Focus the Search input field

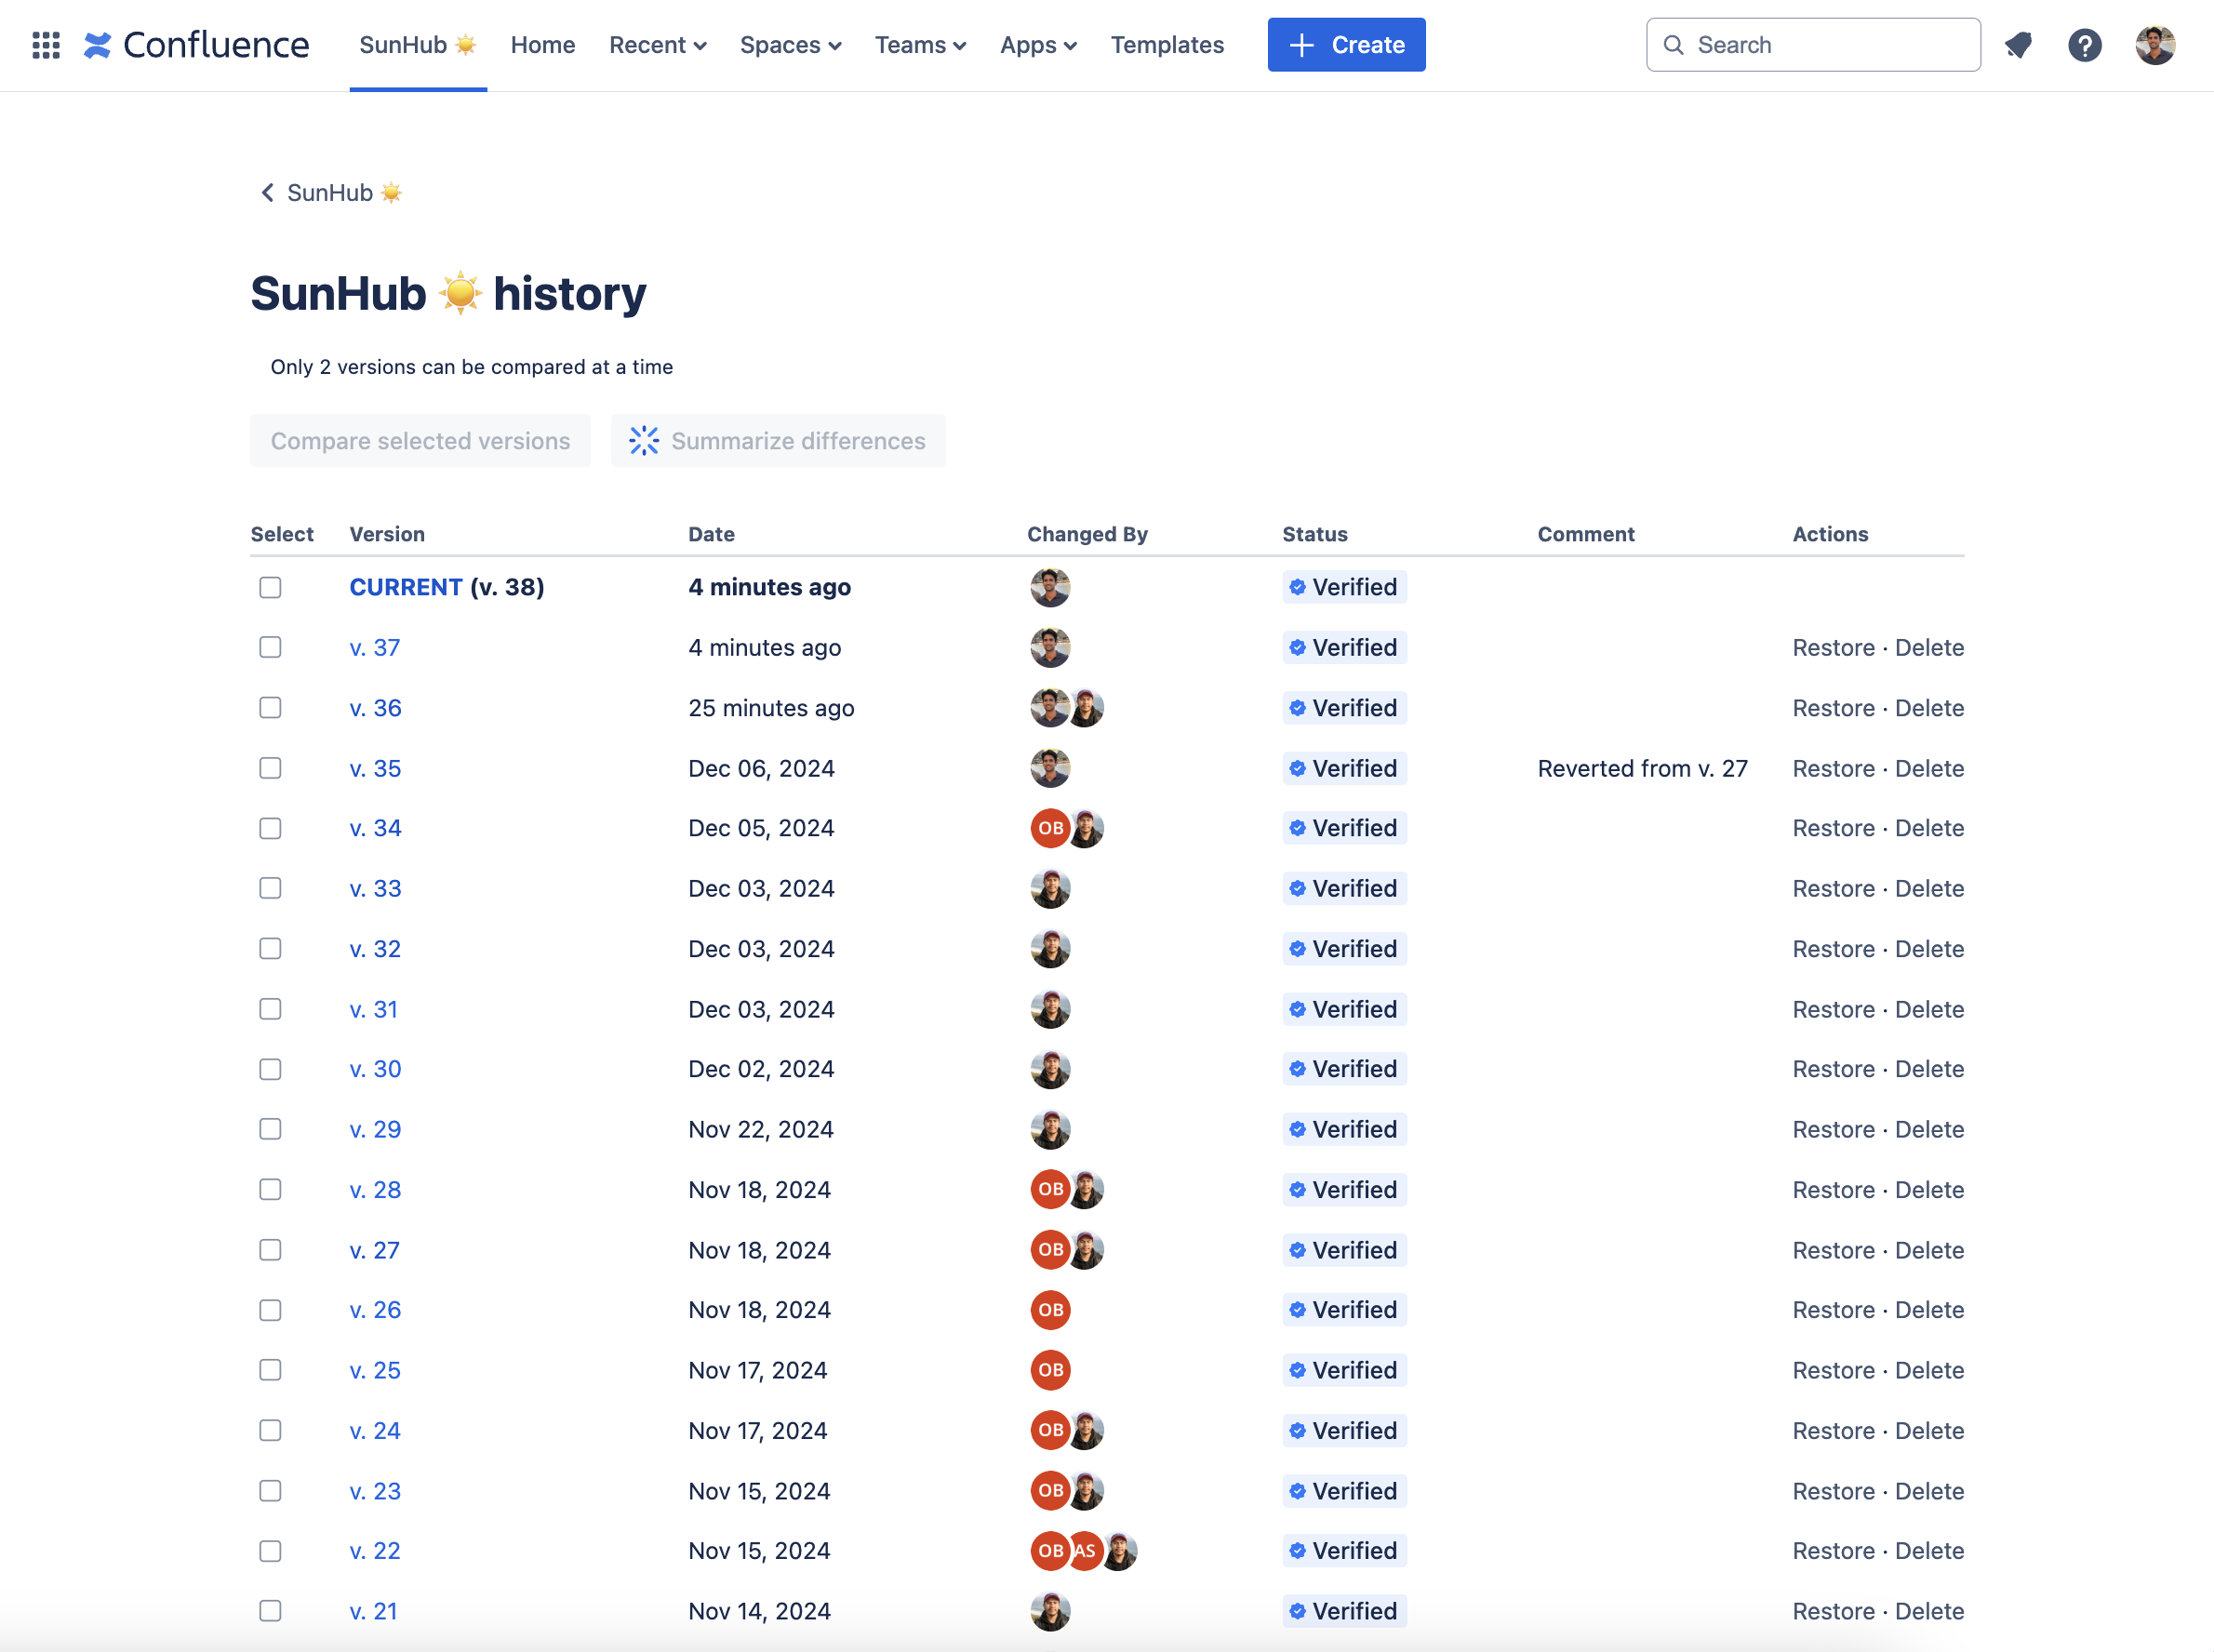[x=1813, y=45]
